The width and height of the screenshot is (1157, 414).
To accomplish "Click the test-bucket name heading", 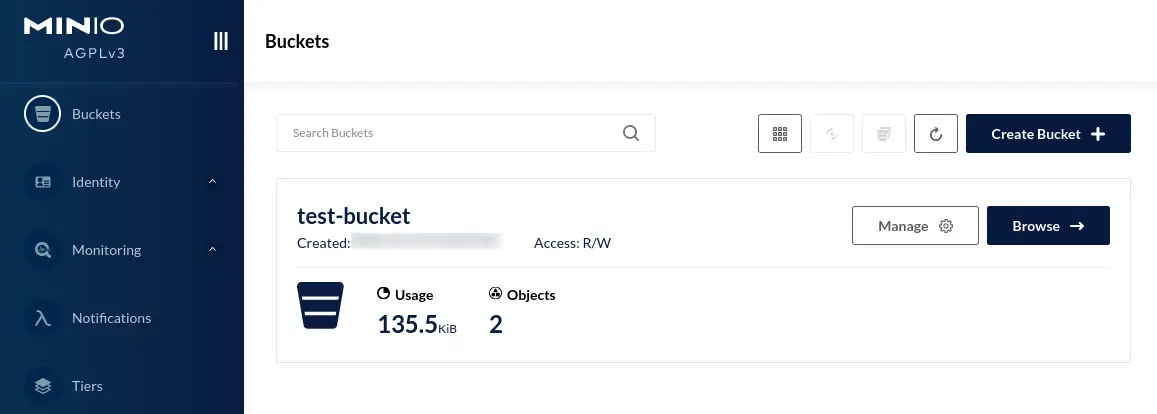I will 353,215.
